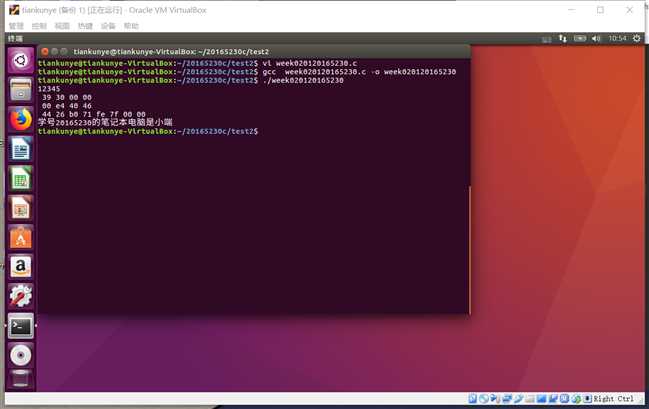The width and height of the screenshot is (649, 409).
Task: Minimize the VirtualBox window
Action: 572,10
